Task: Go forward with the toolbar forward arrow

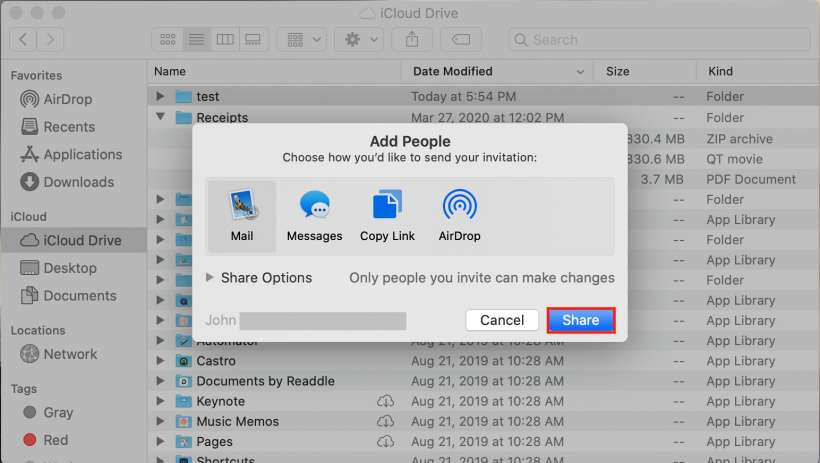Action: (x=51, y=39)
